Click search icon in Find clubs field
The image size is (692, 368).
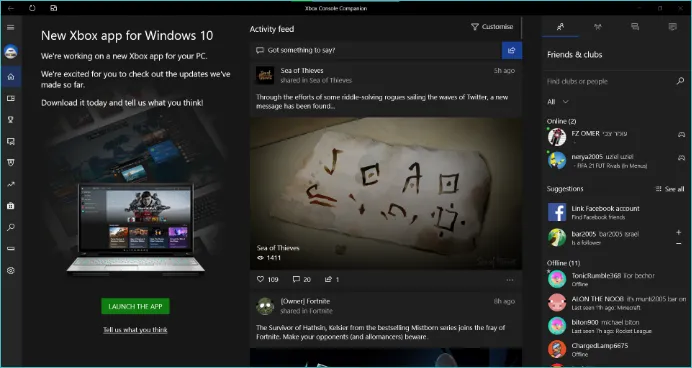[x=680, y=81]
